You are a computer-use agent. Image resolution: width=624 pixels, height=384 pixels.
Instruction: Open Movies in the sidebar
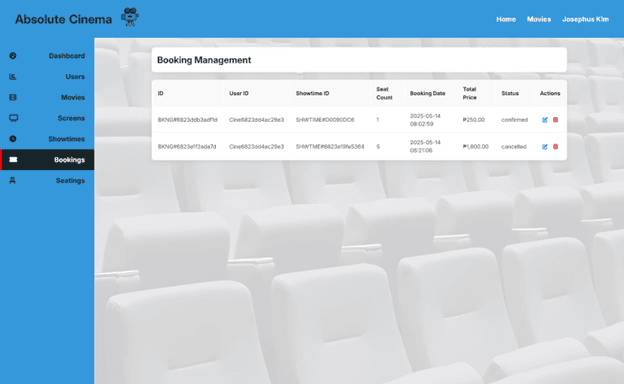47,97
